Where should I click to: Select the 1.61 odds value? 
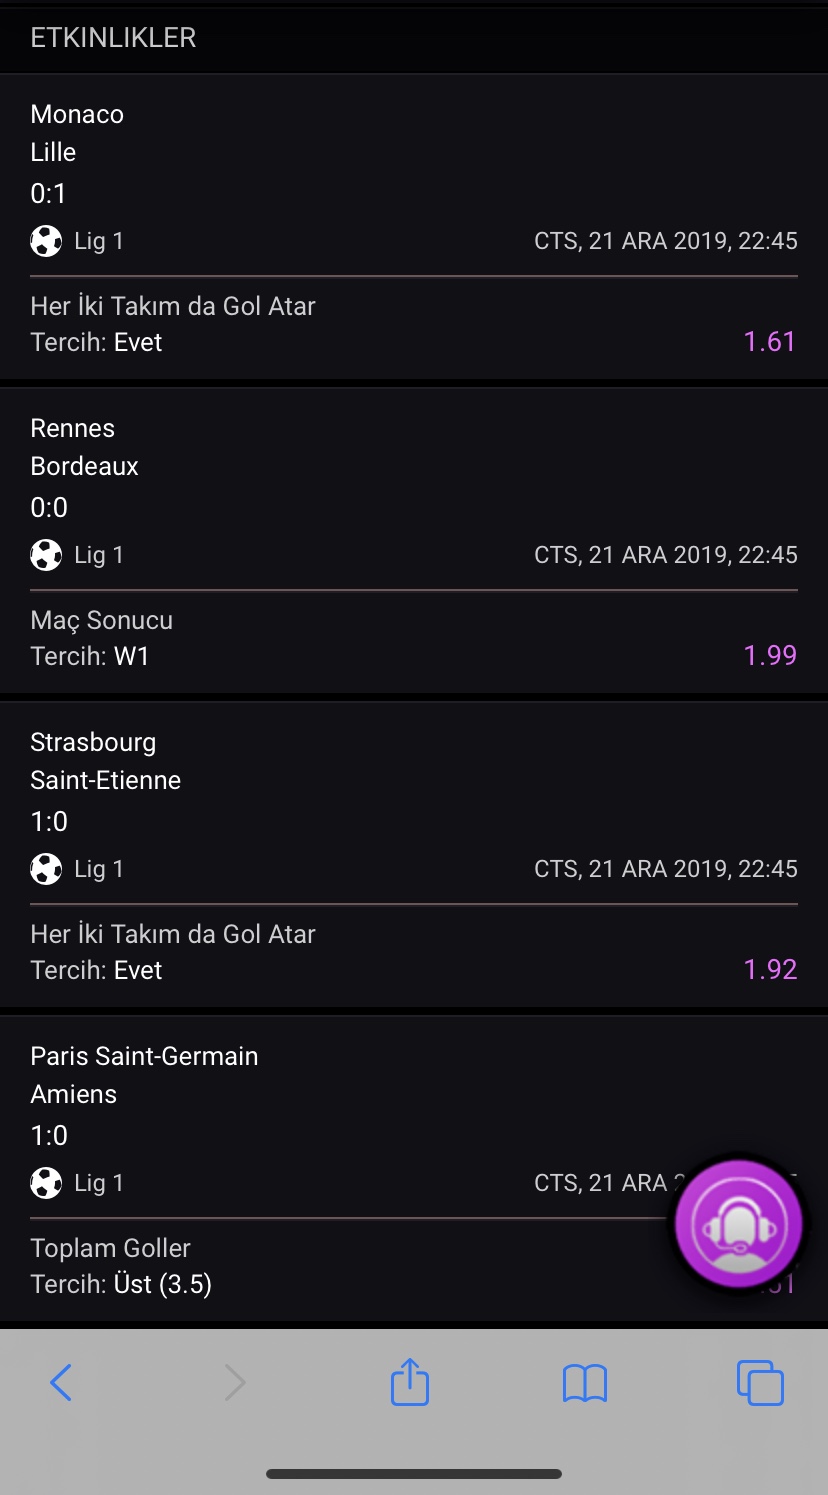(770, 342)
